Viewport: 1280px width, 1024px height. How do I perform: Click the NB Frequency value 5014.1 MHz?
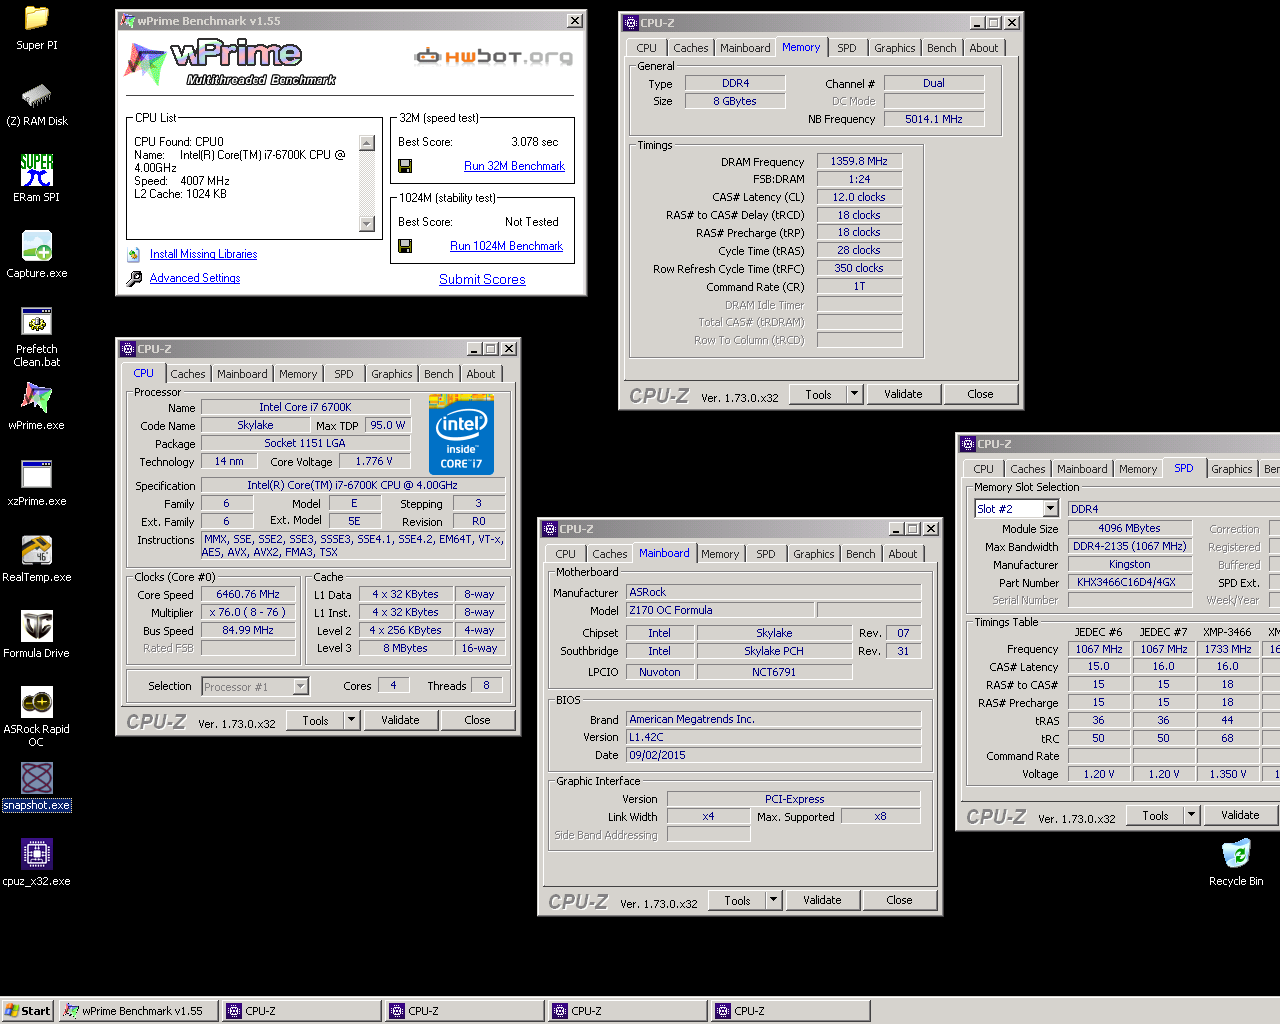(x=934, y=119)
